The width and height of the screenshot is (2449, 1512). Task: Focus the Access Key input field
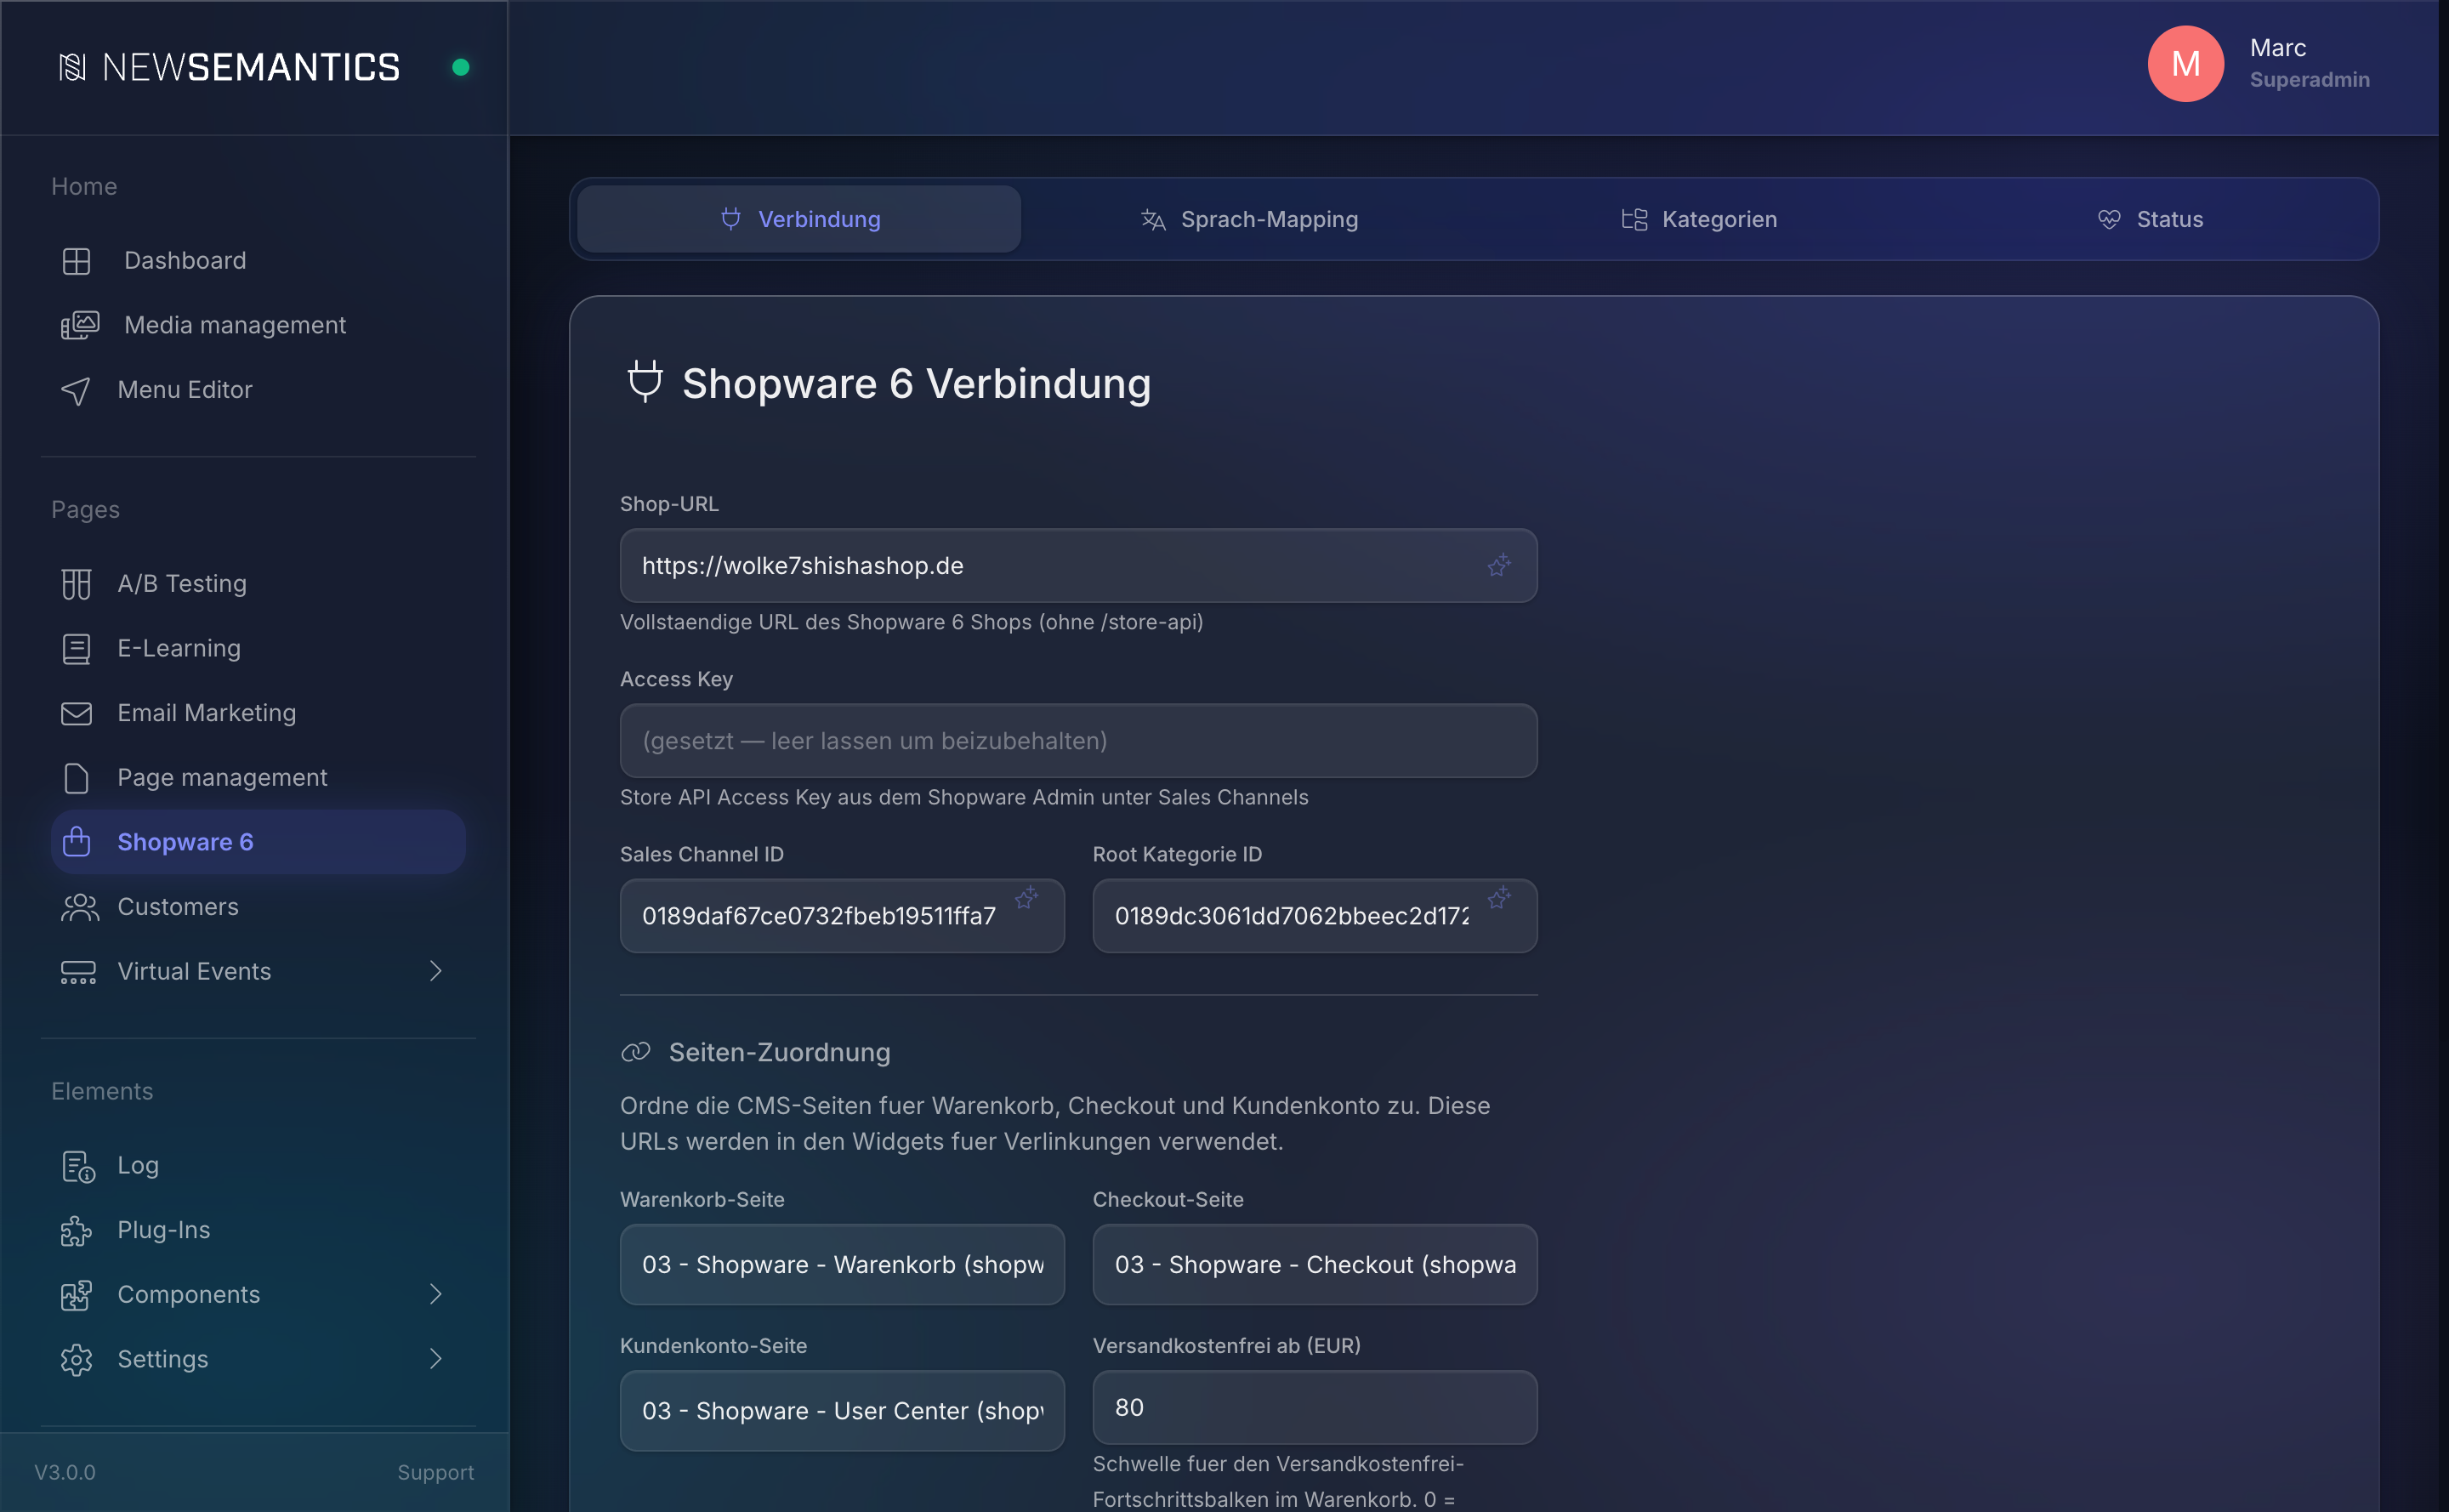click(1078, 741)
